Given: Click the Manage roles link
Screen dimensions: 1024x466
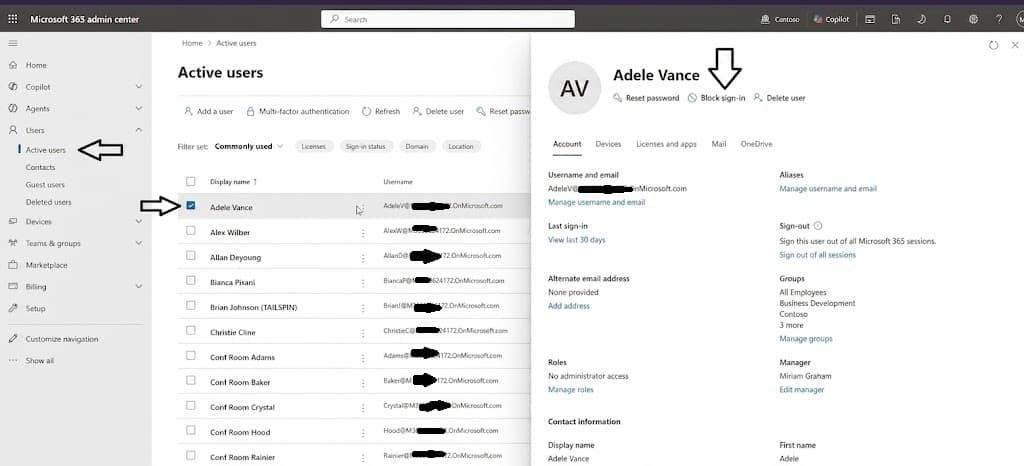Looking at the screenshot, I should click(x=571, y=390).
